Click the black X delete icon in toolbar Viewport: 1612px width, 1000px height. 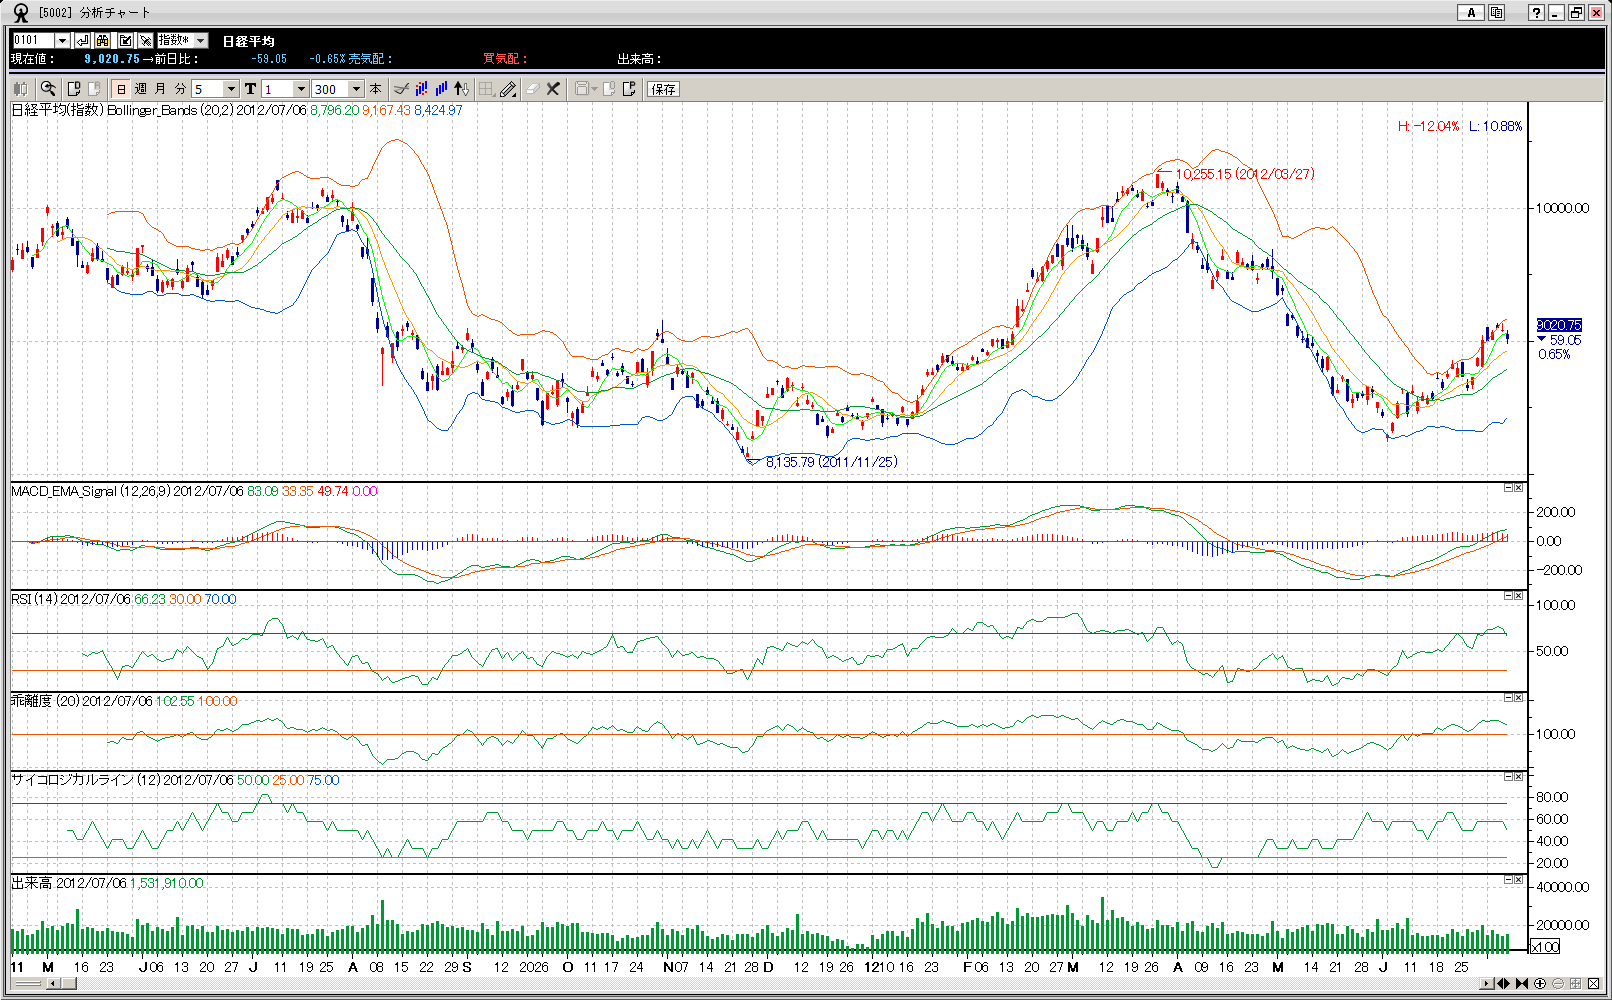click(x=553, y=89)
